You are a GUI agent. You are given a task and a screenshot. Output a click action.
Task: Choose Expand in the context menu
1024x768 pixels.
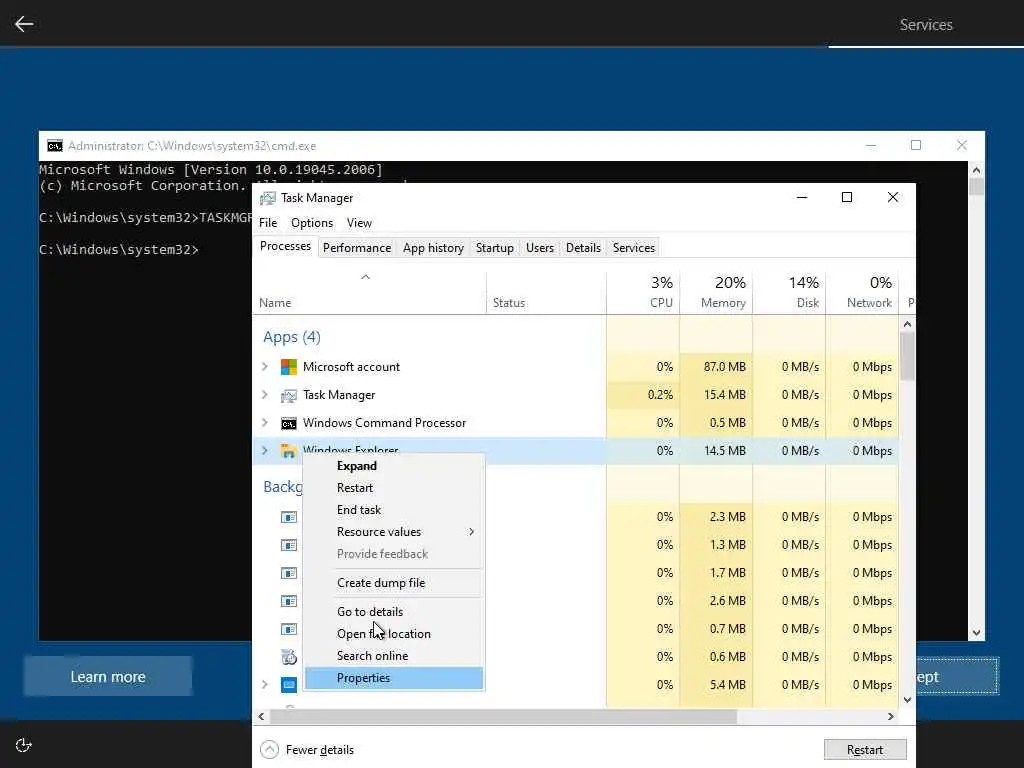pos(394,466)
